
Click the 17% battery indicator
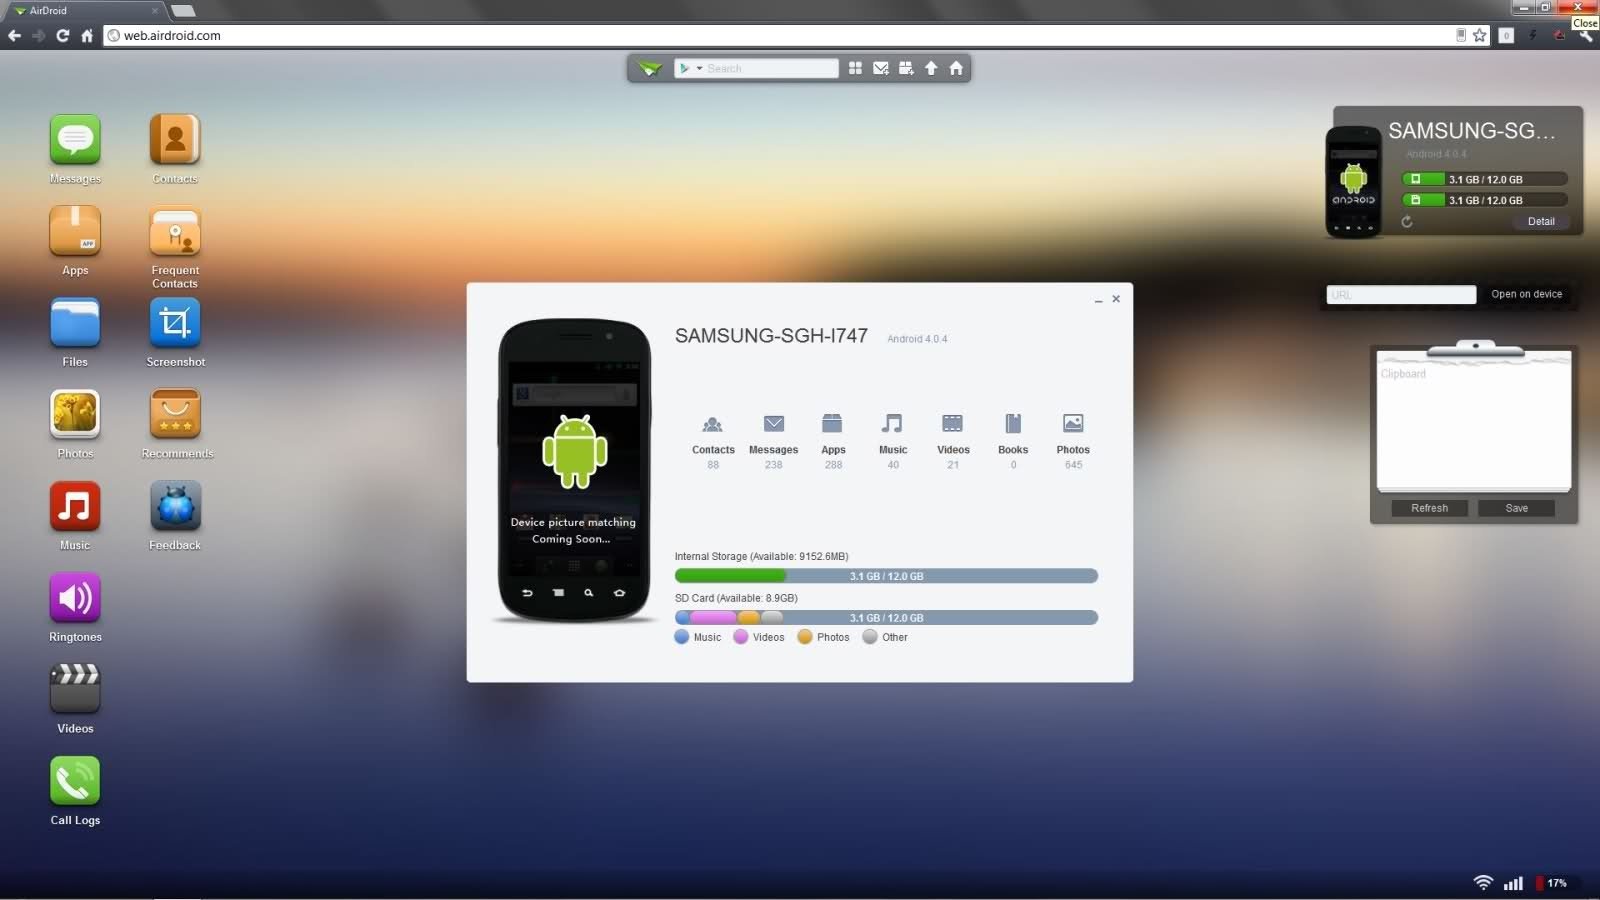point(1551,883)
